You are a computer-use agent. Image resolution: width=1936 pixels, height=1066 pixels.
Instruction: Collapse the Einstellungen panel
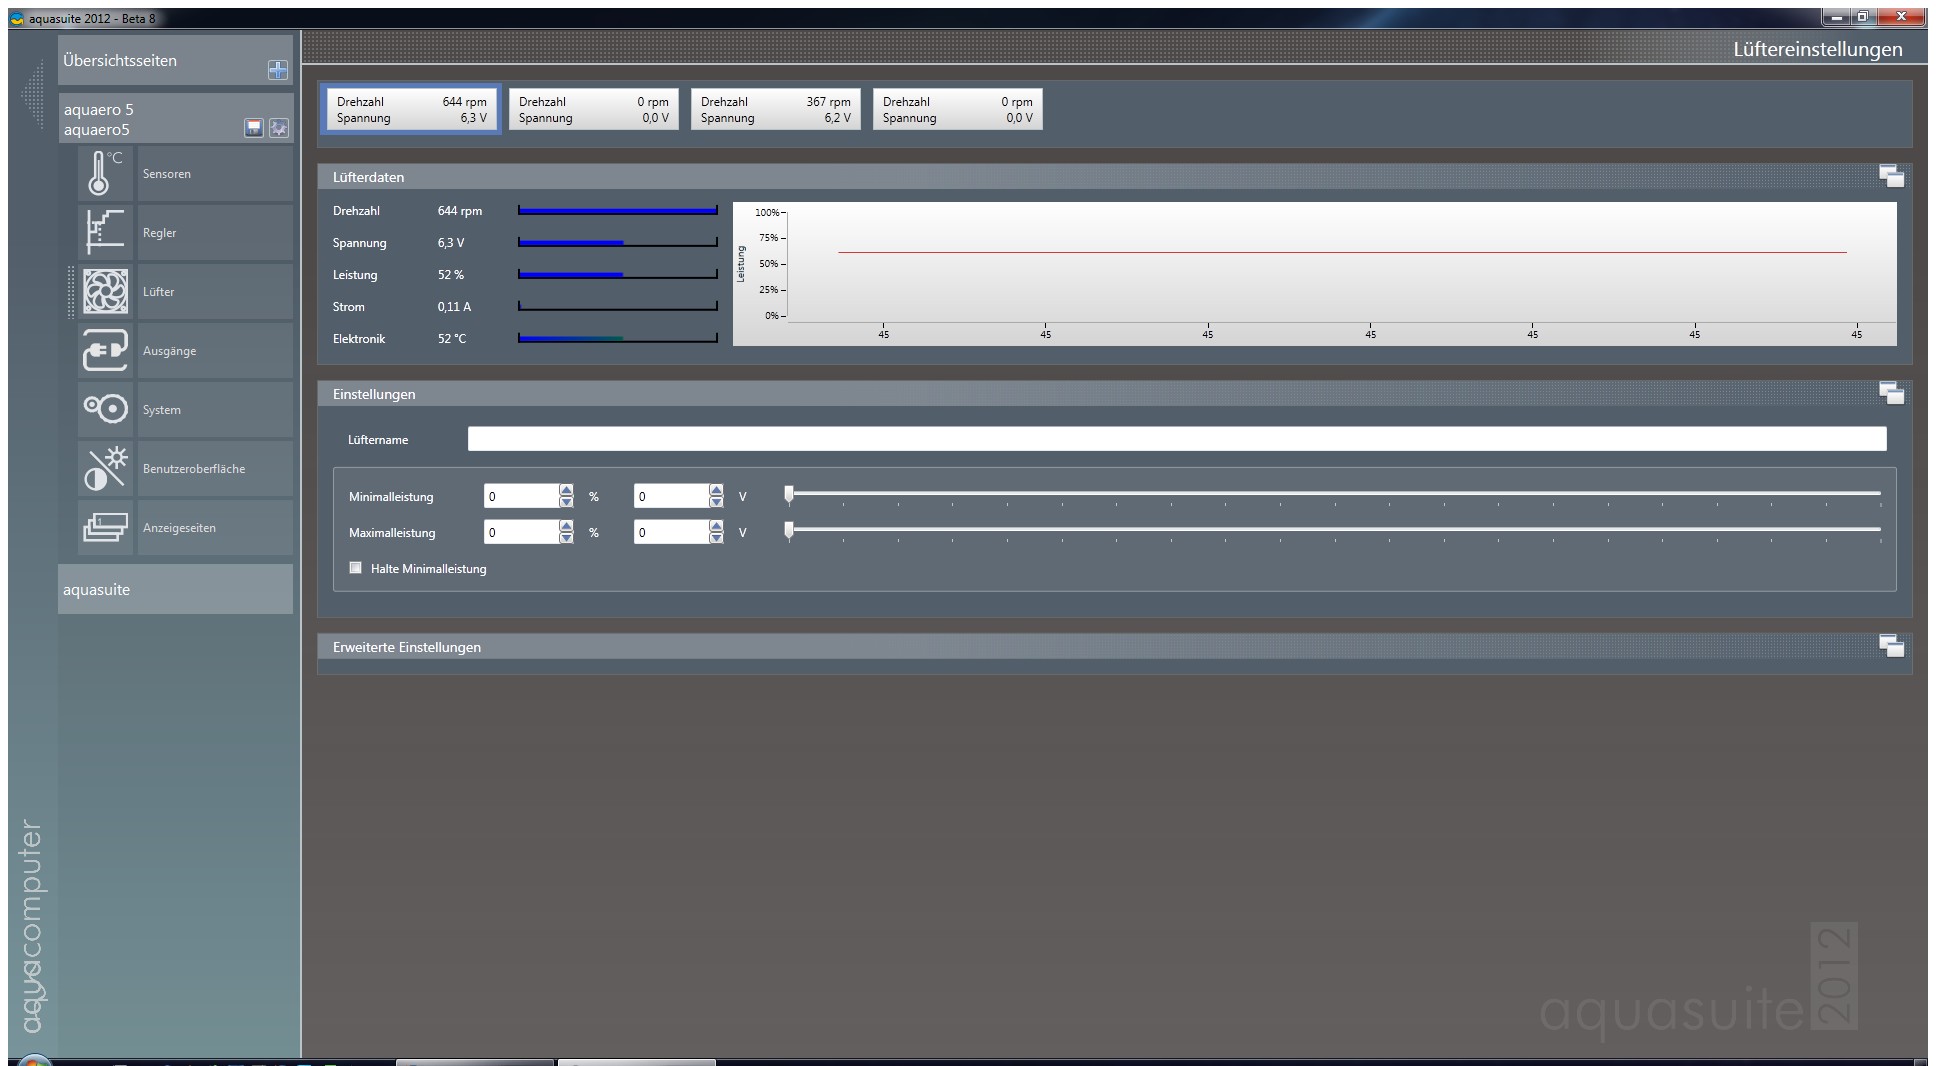click(x=1891, y=393)
